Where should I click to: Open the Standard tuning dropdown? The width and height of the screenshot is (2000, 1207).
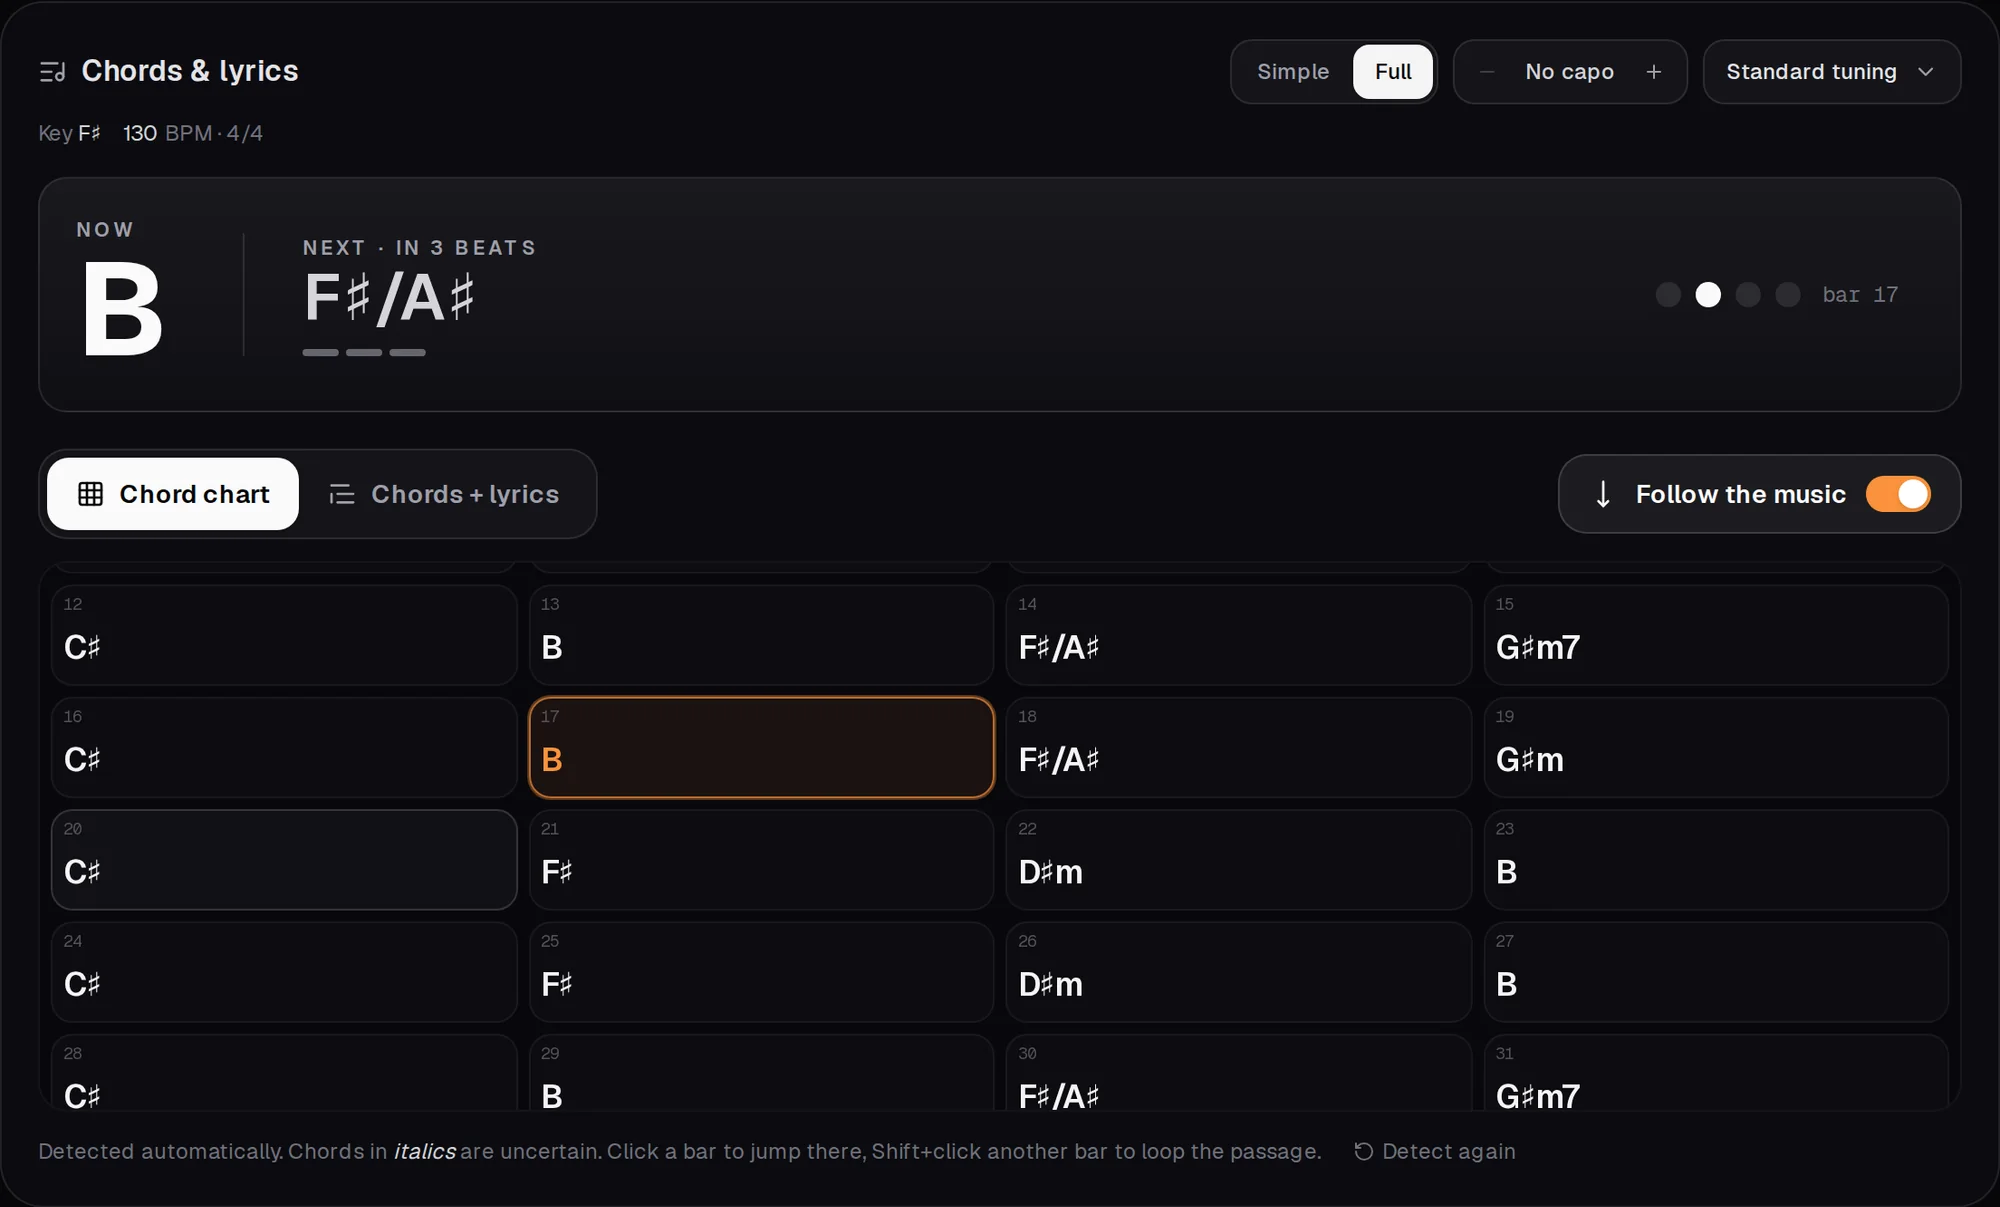point(1831,72)
